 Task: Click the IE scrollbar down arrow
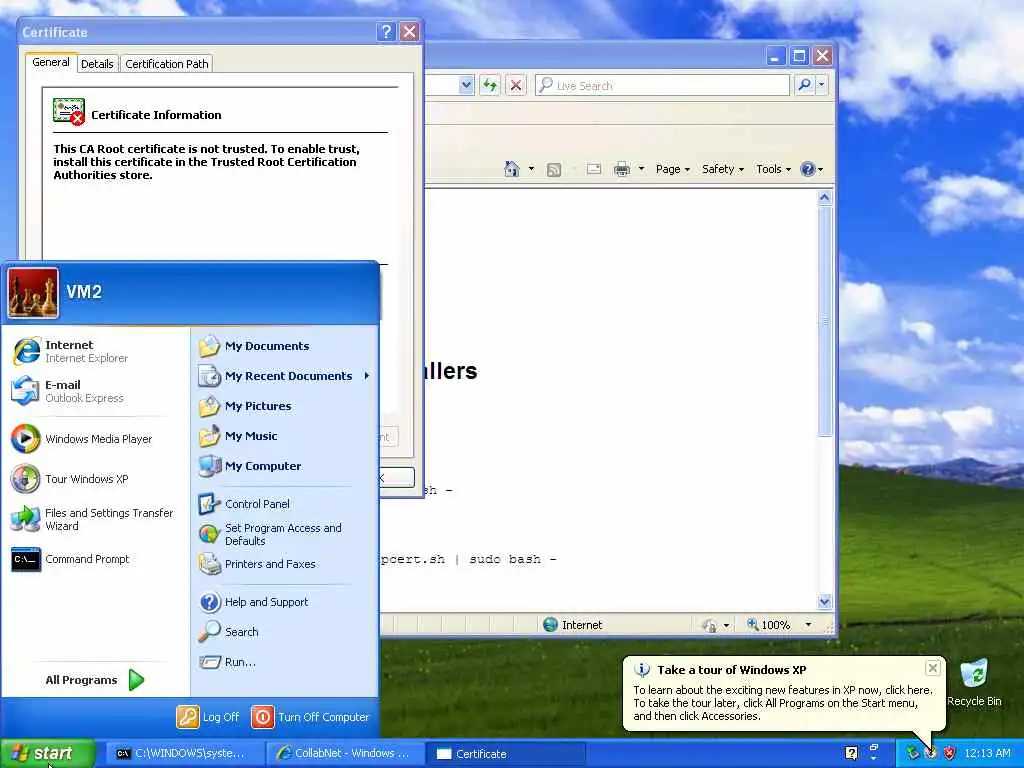[x=825, y=601]
